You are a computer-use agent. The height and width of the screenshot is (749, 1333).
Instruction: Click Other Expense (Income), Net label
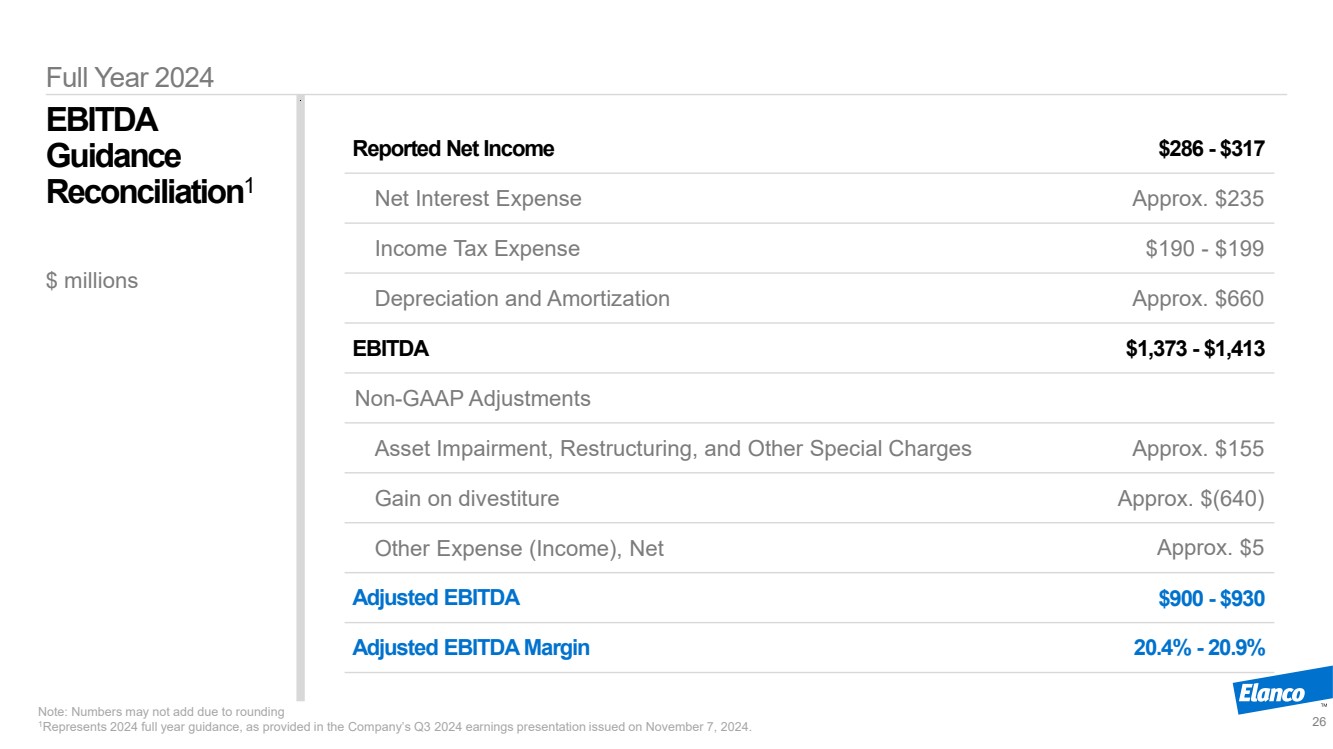pos(518,549)
